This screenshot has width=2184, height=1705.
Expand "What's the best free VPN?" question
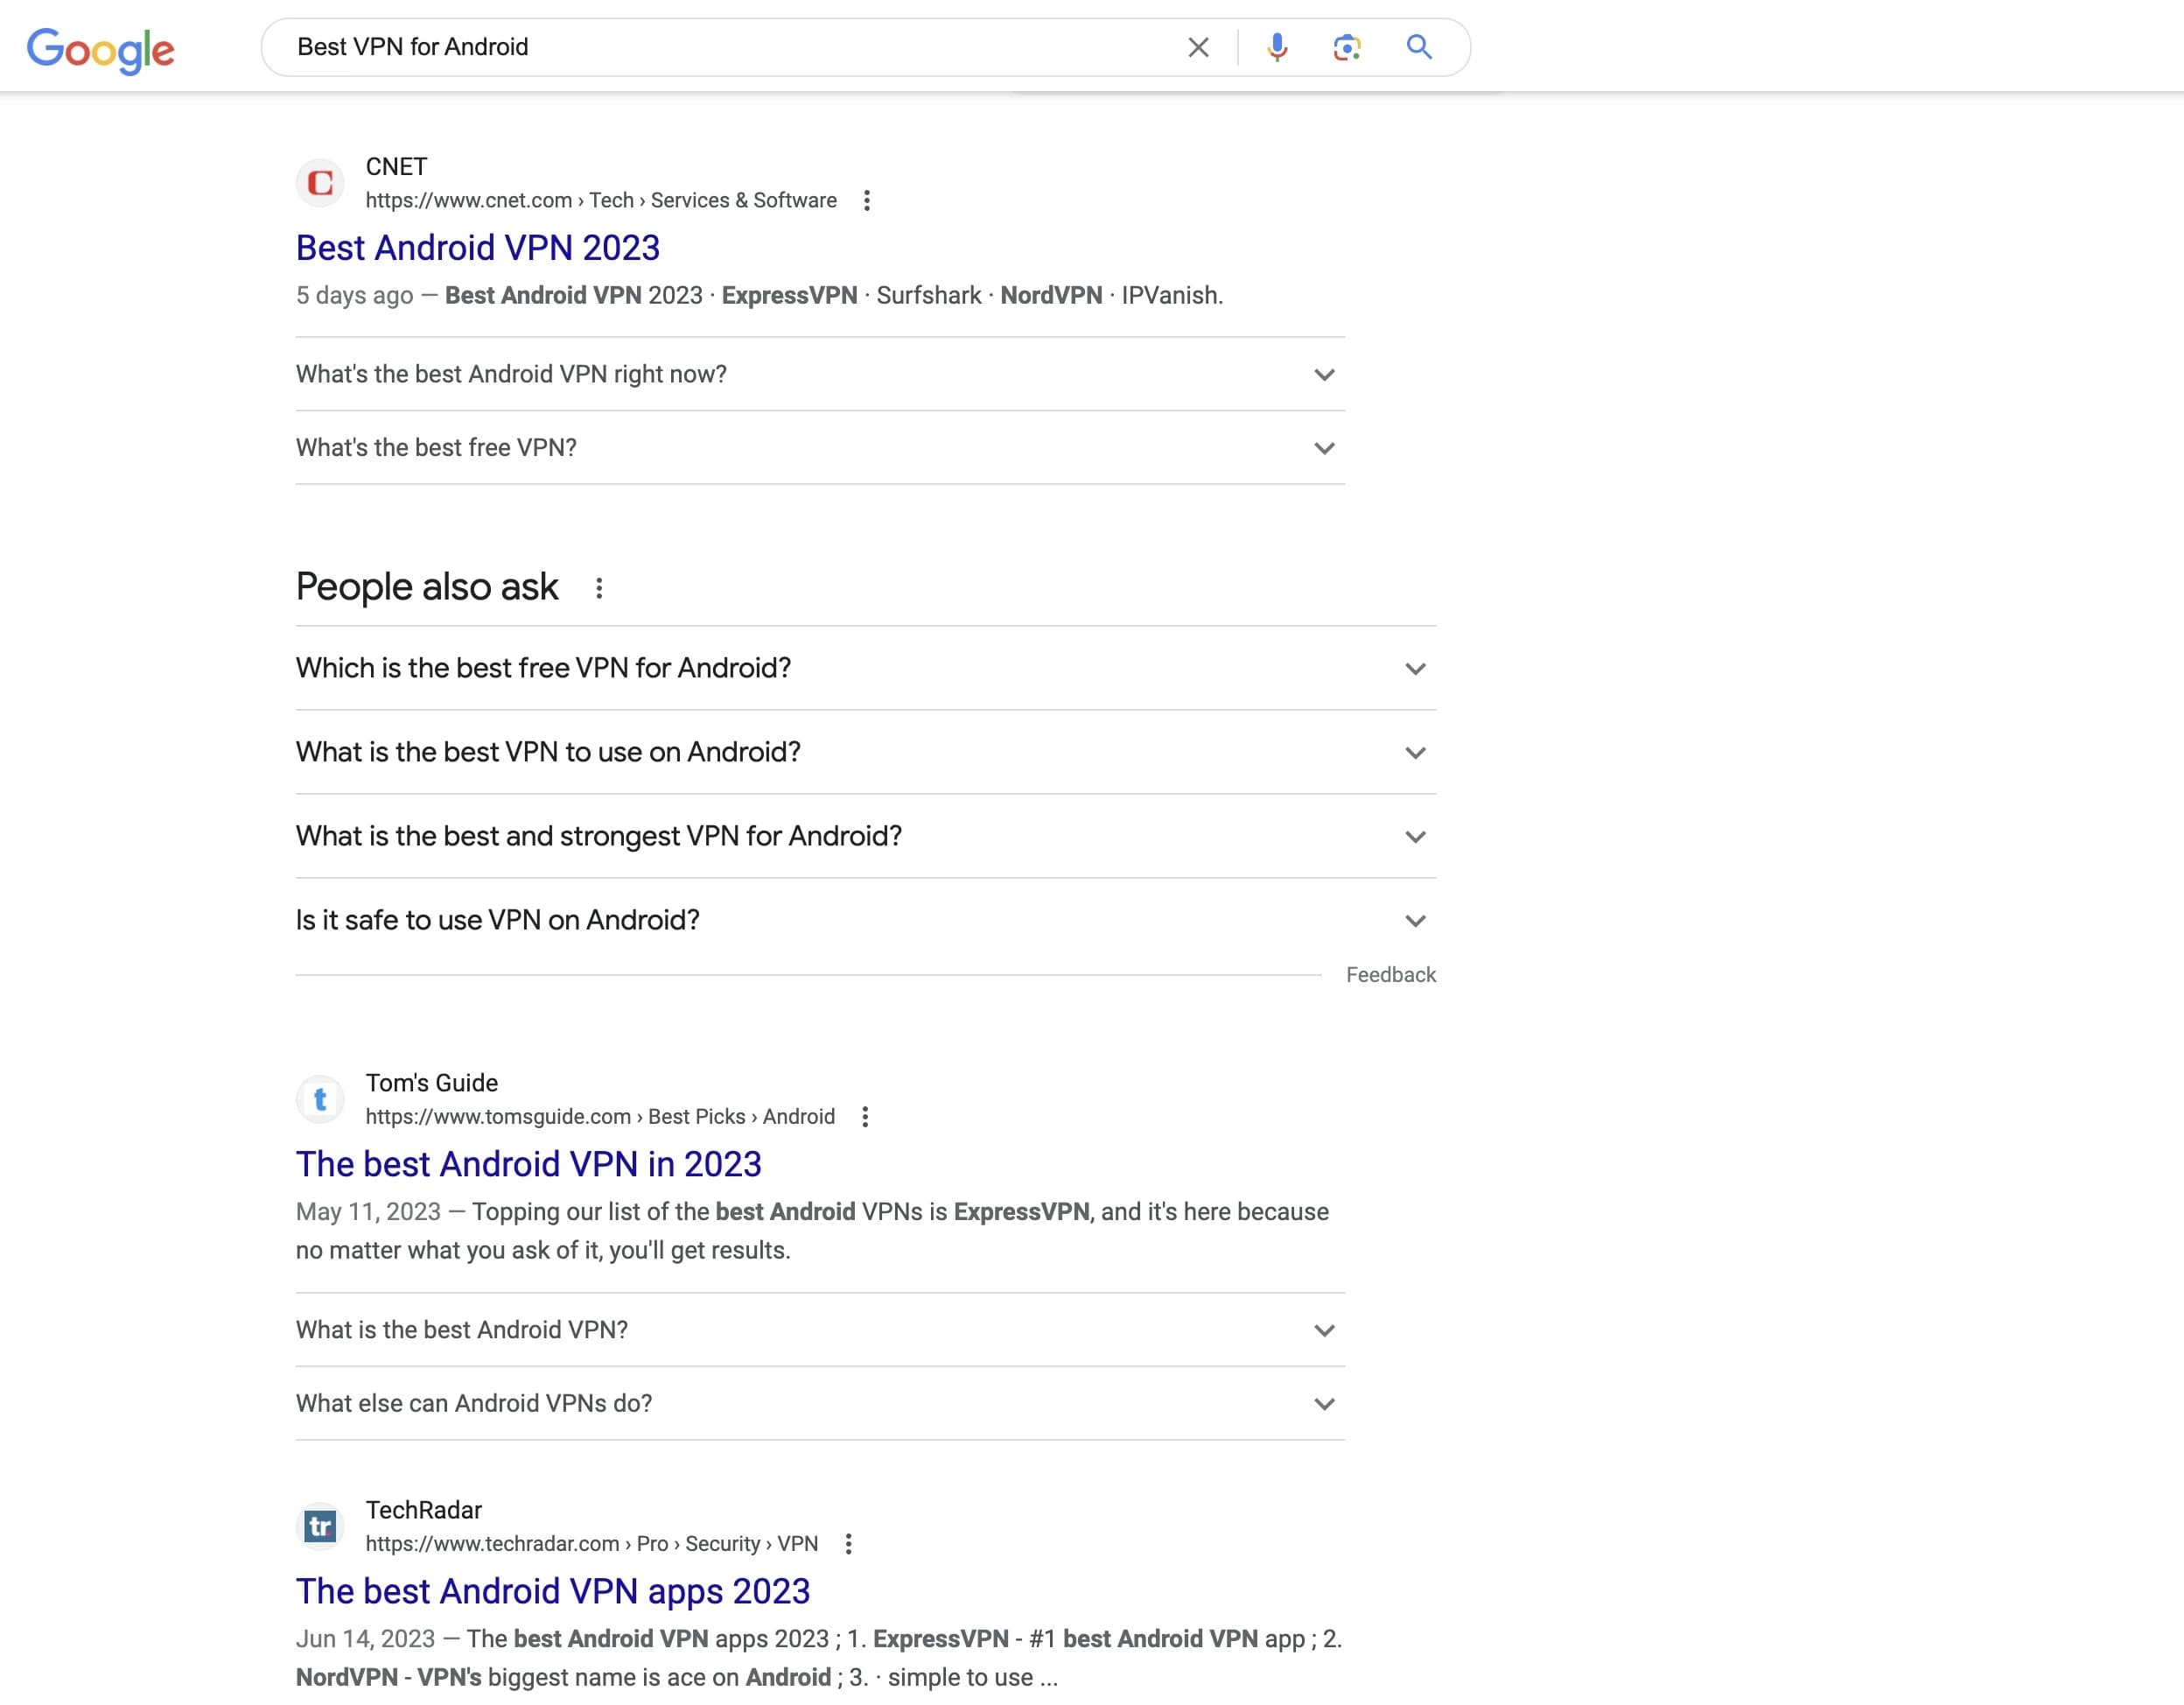click(x=1324, y=448)
